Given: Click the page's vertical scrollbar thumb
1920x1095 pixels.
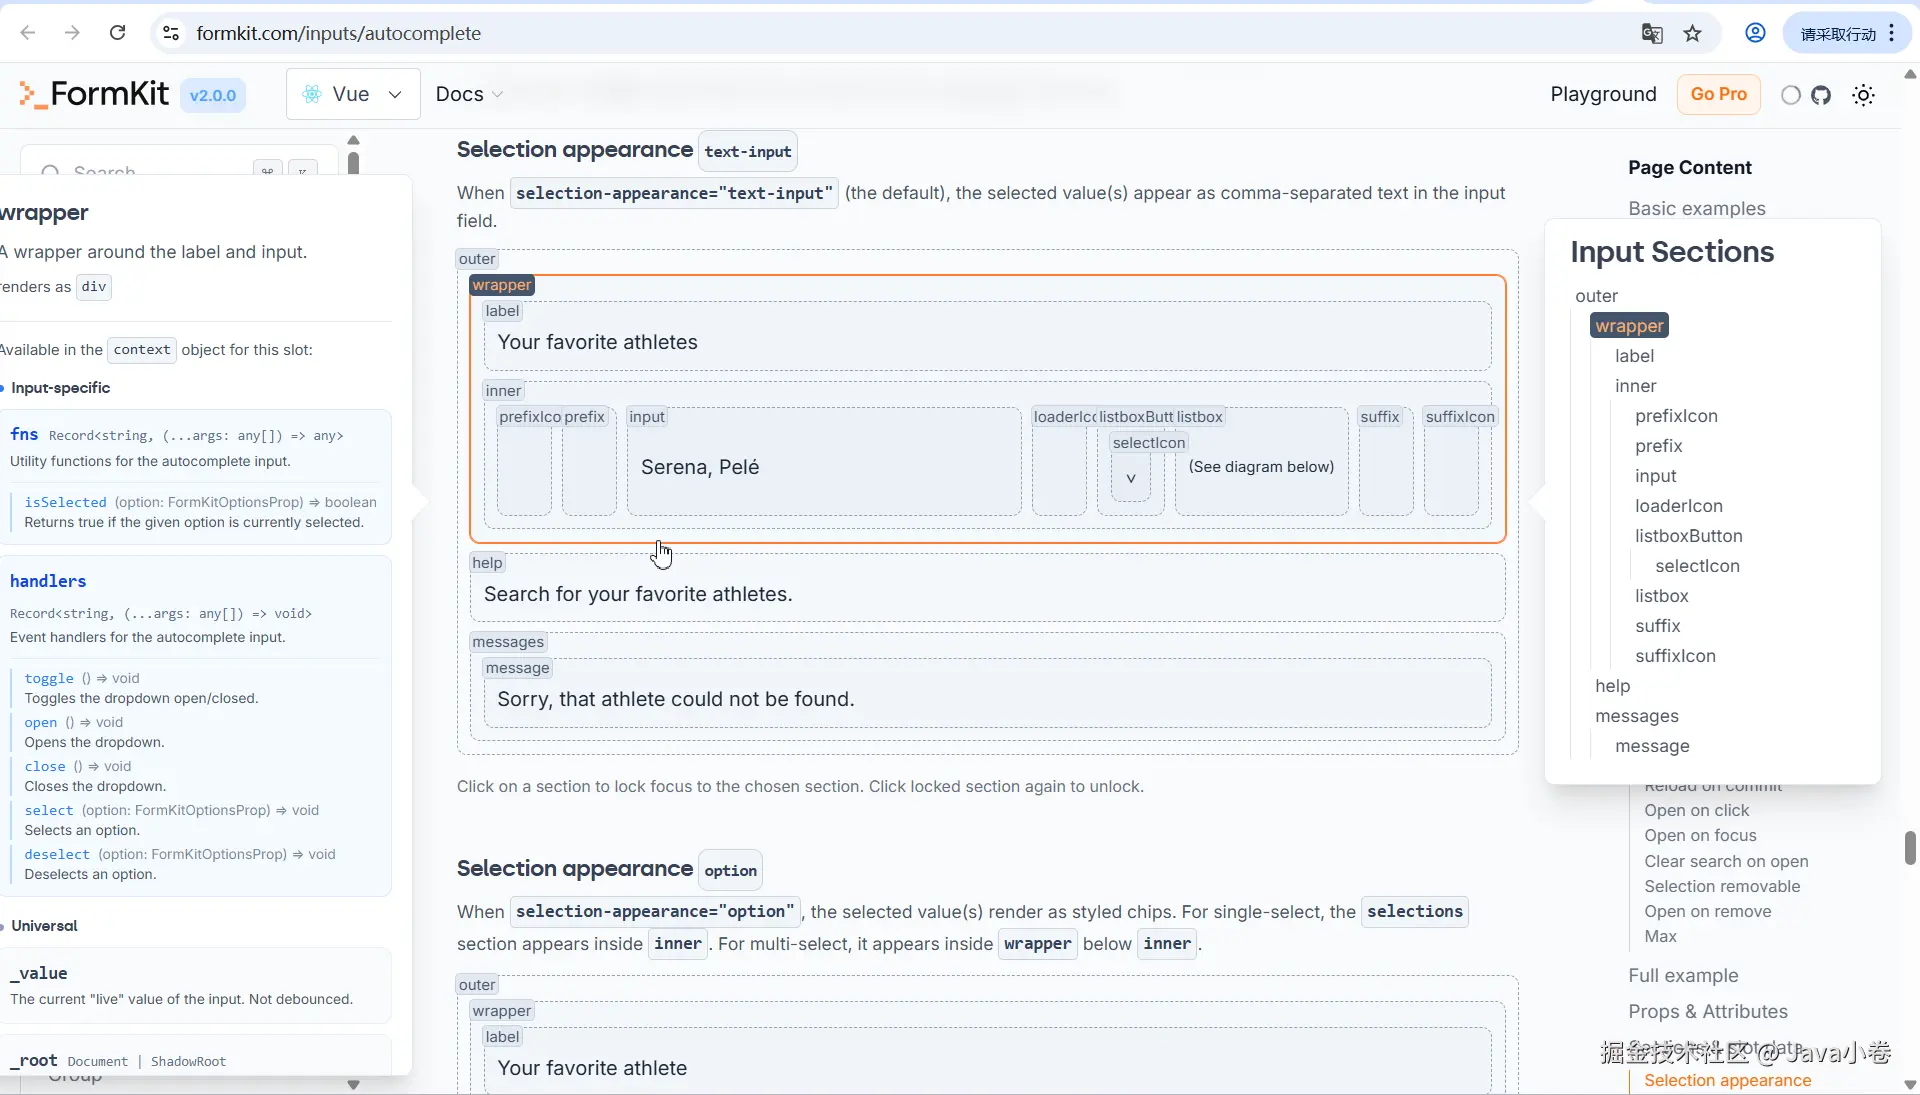Looking at the screenshot, I should 1910,846.
